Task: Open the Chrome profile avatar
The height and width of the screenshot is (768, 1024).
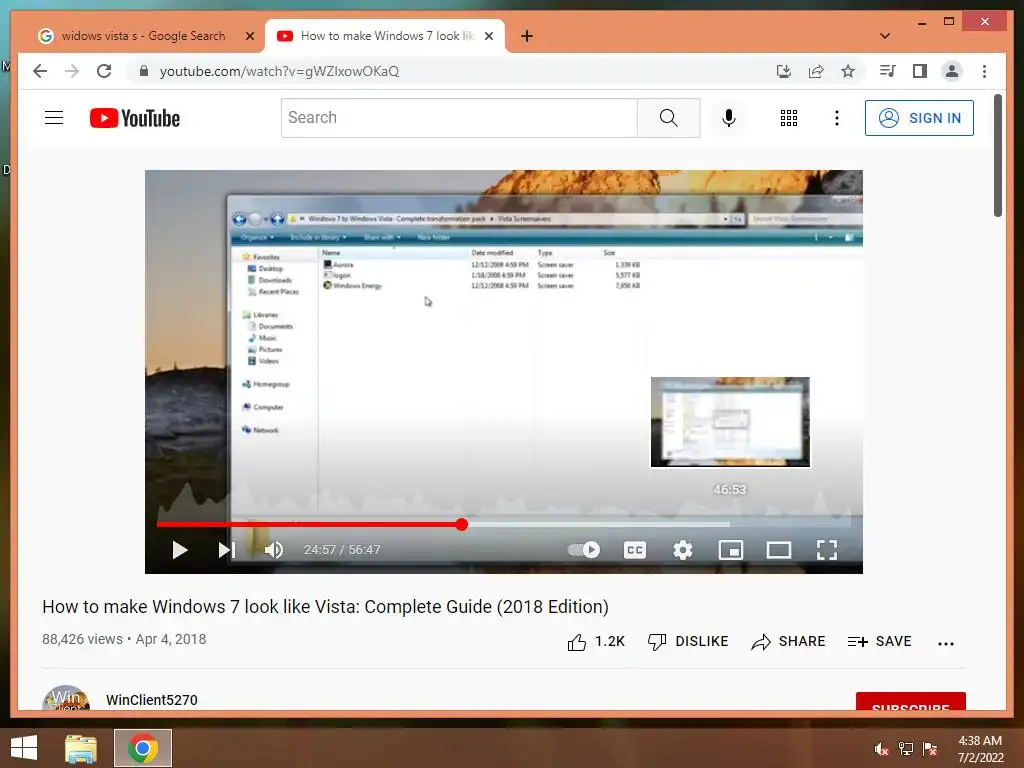Action: click(x=952, y=71)
